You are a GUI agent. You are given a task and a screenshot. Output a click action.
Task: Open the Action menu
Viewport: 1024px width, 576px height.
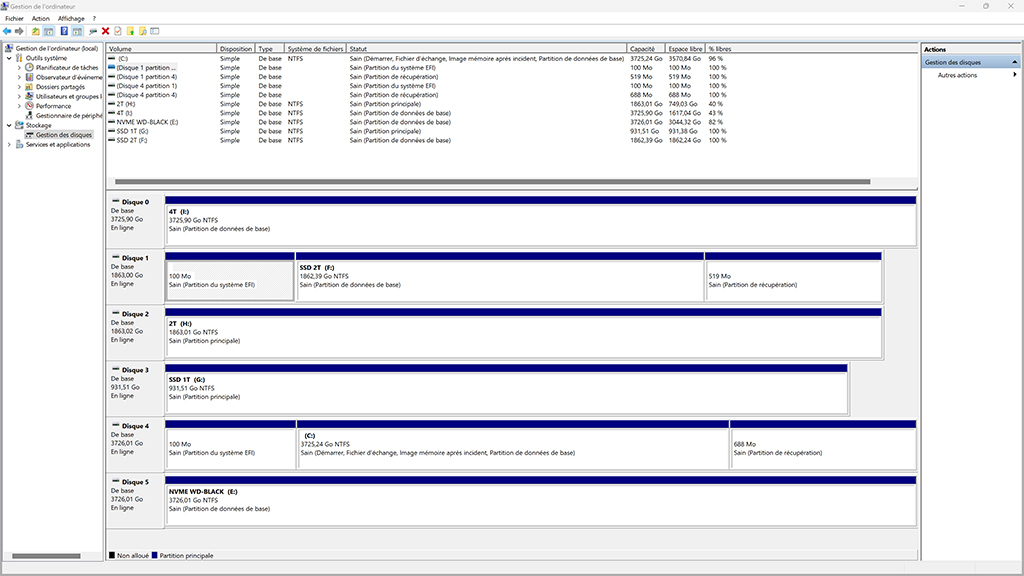point(40,18)
